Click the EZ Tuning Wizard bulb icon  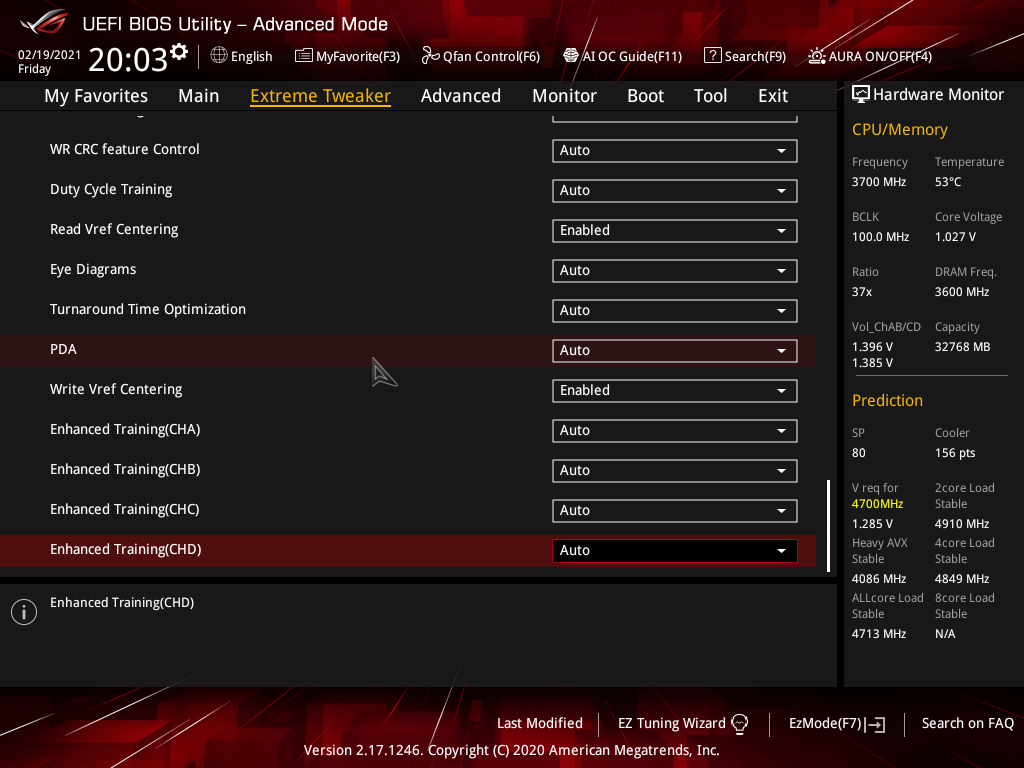[740, 724]
